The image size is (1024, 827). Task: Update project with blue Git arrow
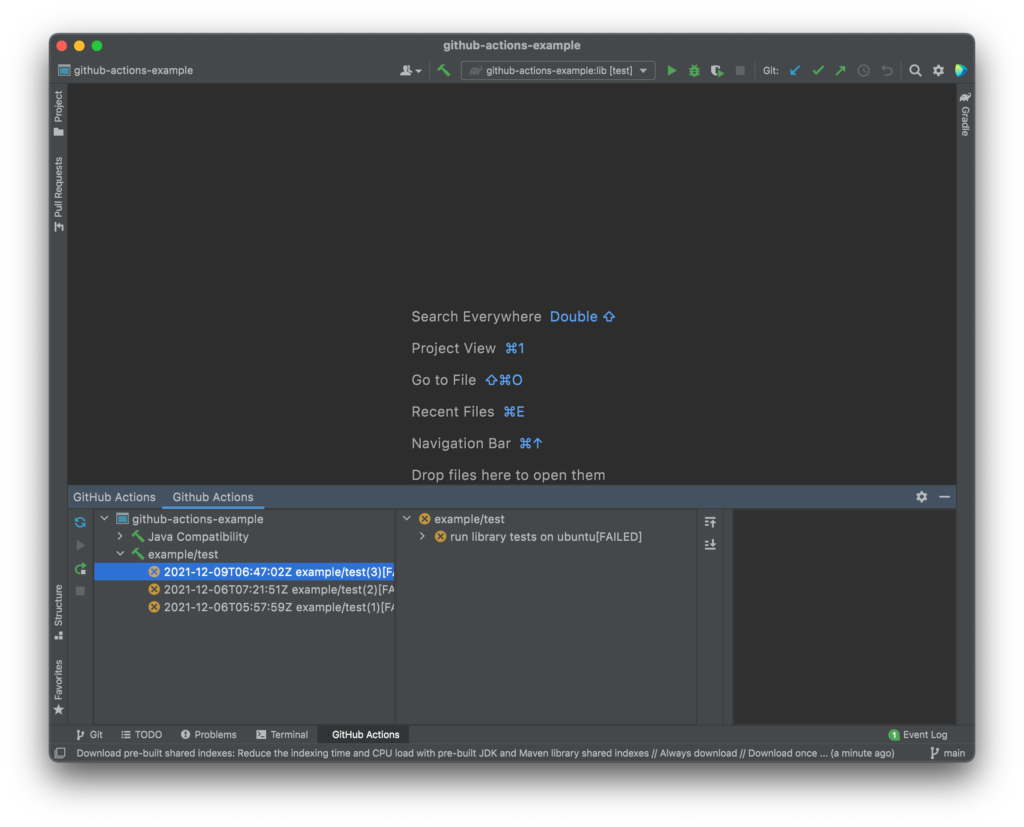coord(795,71)
